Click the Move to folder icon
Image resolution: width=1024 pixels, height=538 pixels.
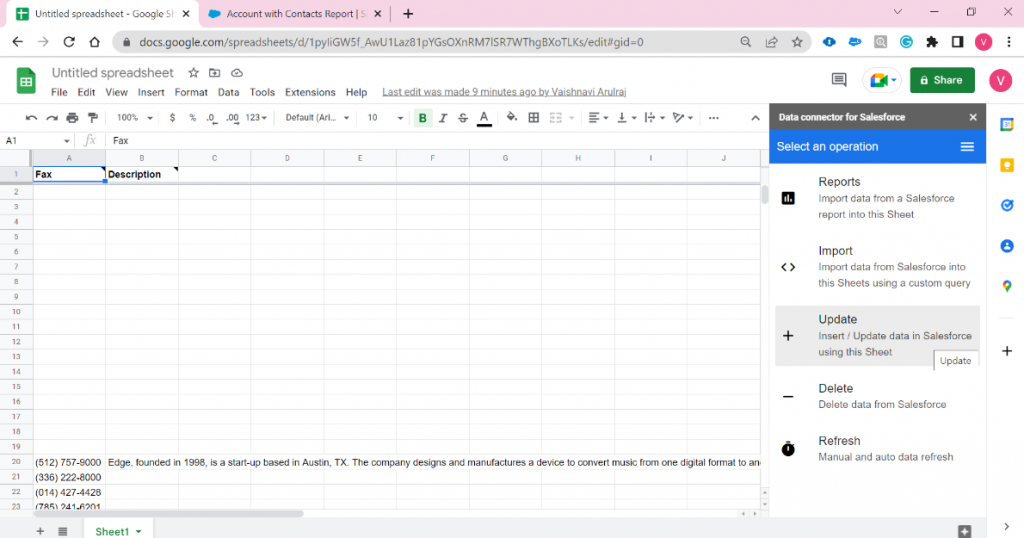point(214,73)
